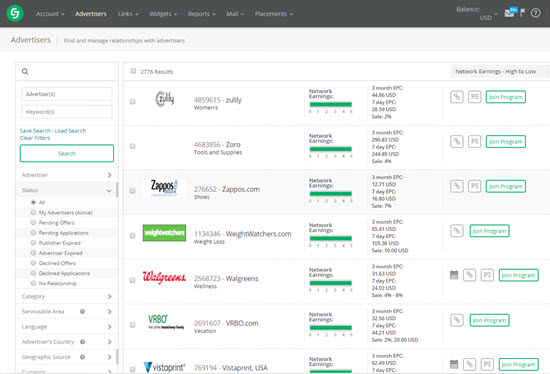Expand the Advertiser's Country filter
550x374 pixels.
coord(66,342)
